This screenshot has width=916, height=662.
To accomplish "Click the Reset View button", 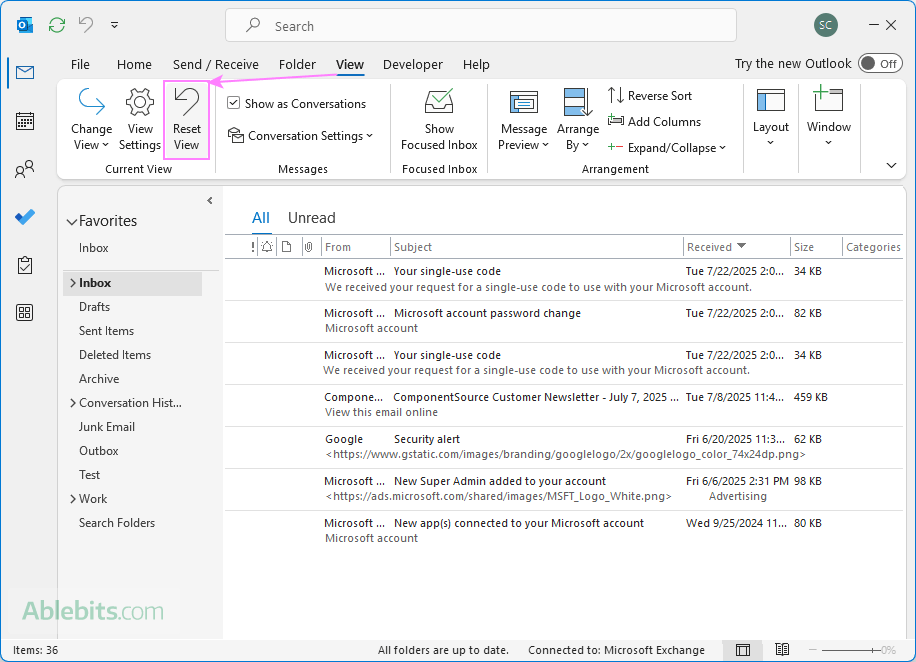I will point(186,120).
